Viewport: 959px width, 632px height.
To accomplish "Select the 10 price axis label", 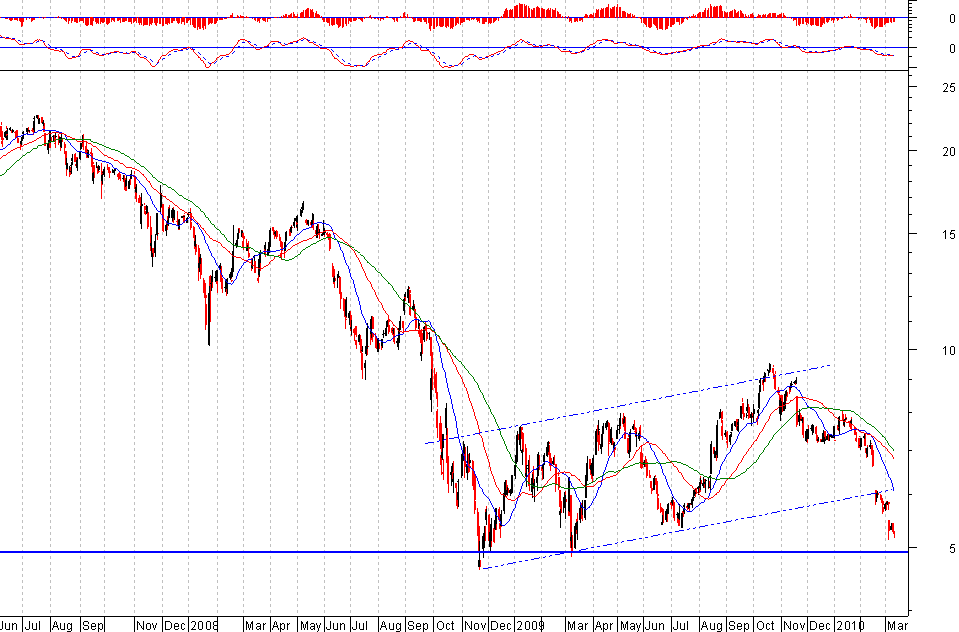I will point(949,351).
